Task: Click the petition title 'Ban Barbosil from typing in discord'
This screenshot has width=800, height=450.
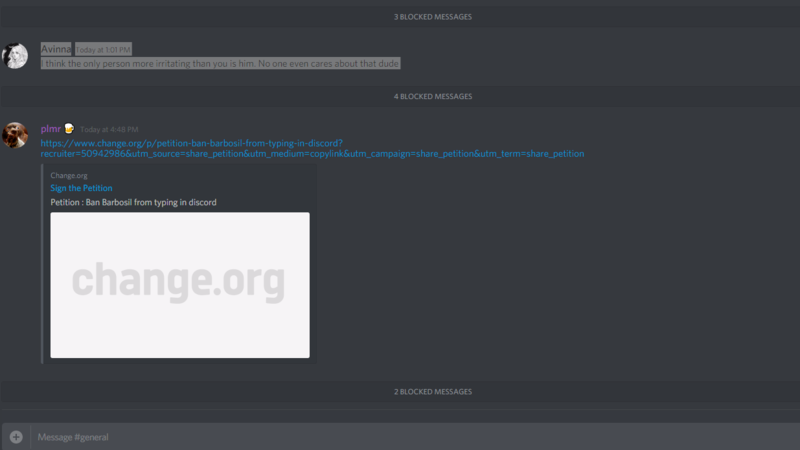Action: coord(133,203)
